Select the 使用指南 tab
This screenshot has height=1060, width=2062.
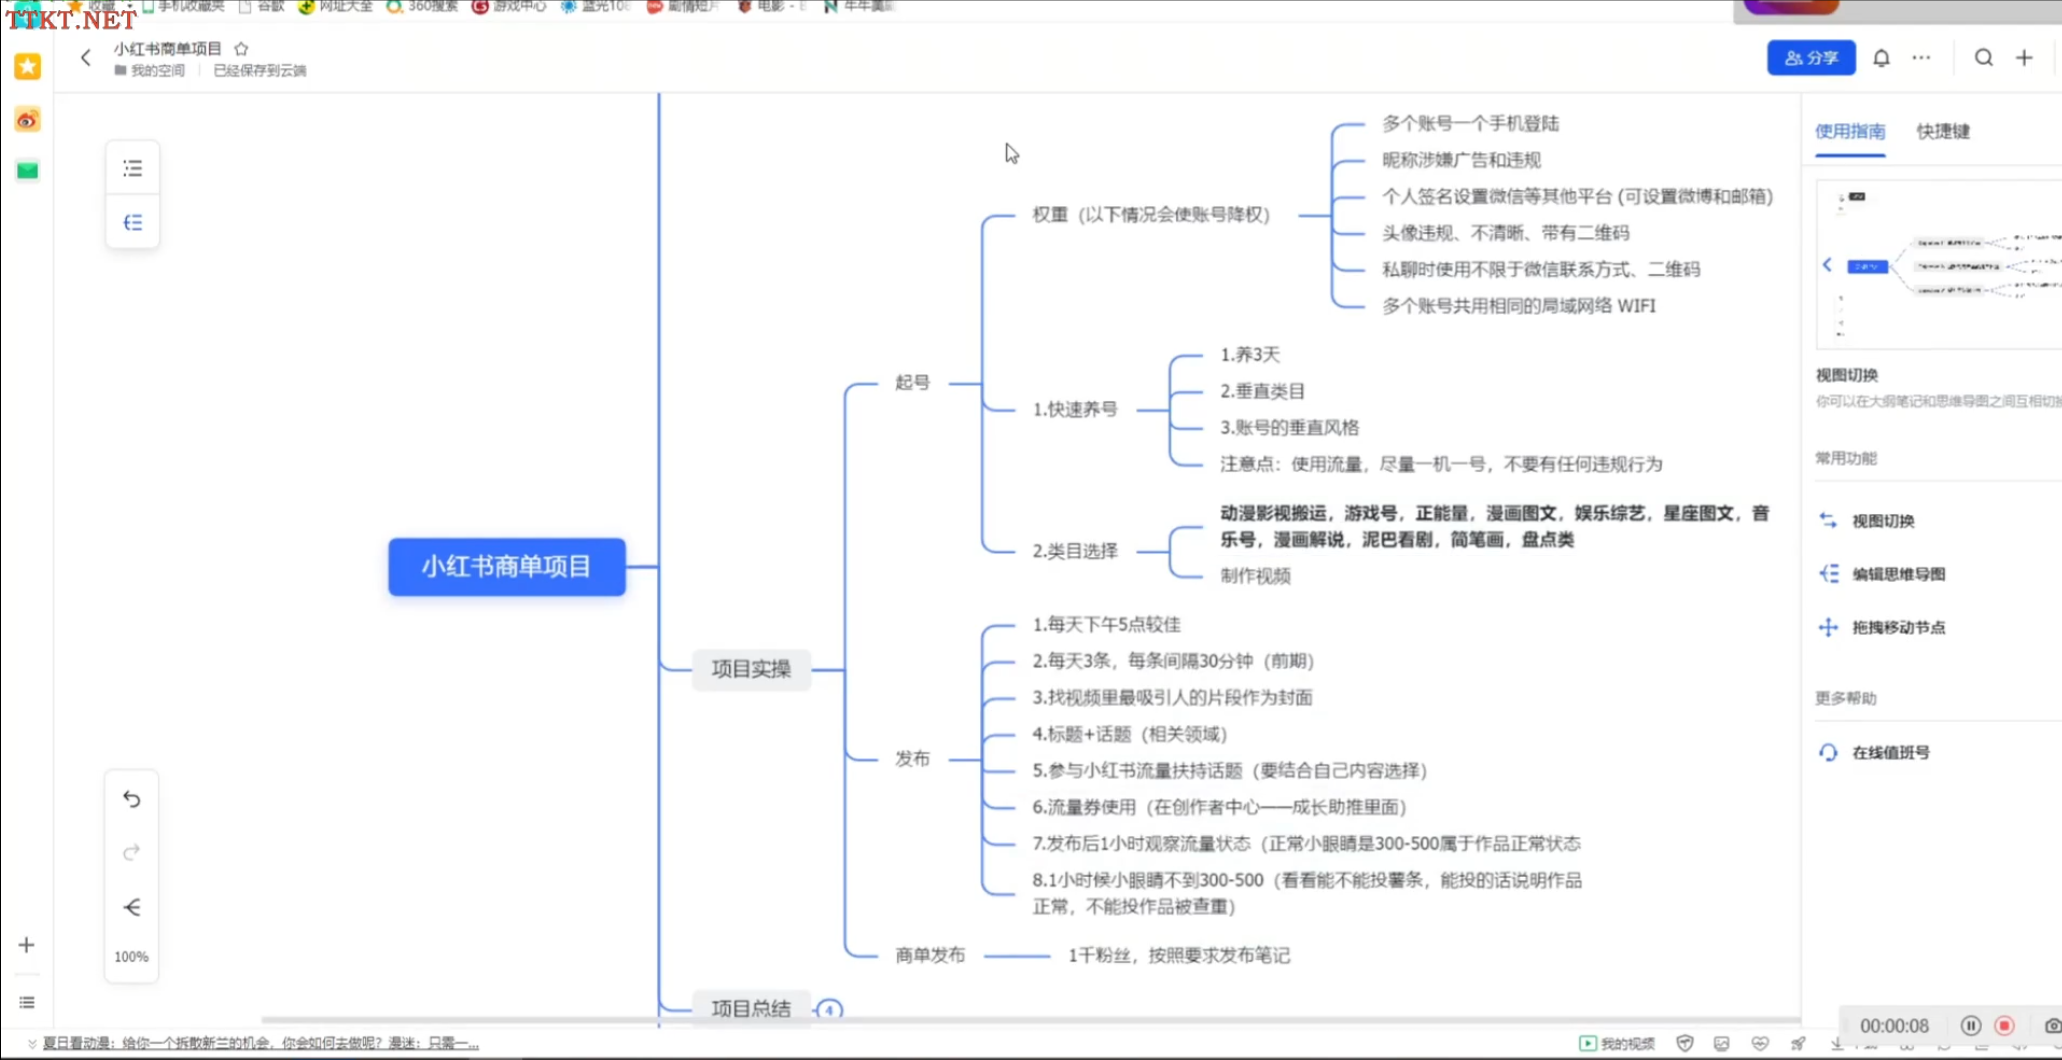click(1850, 131)
